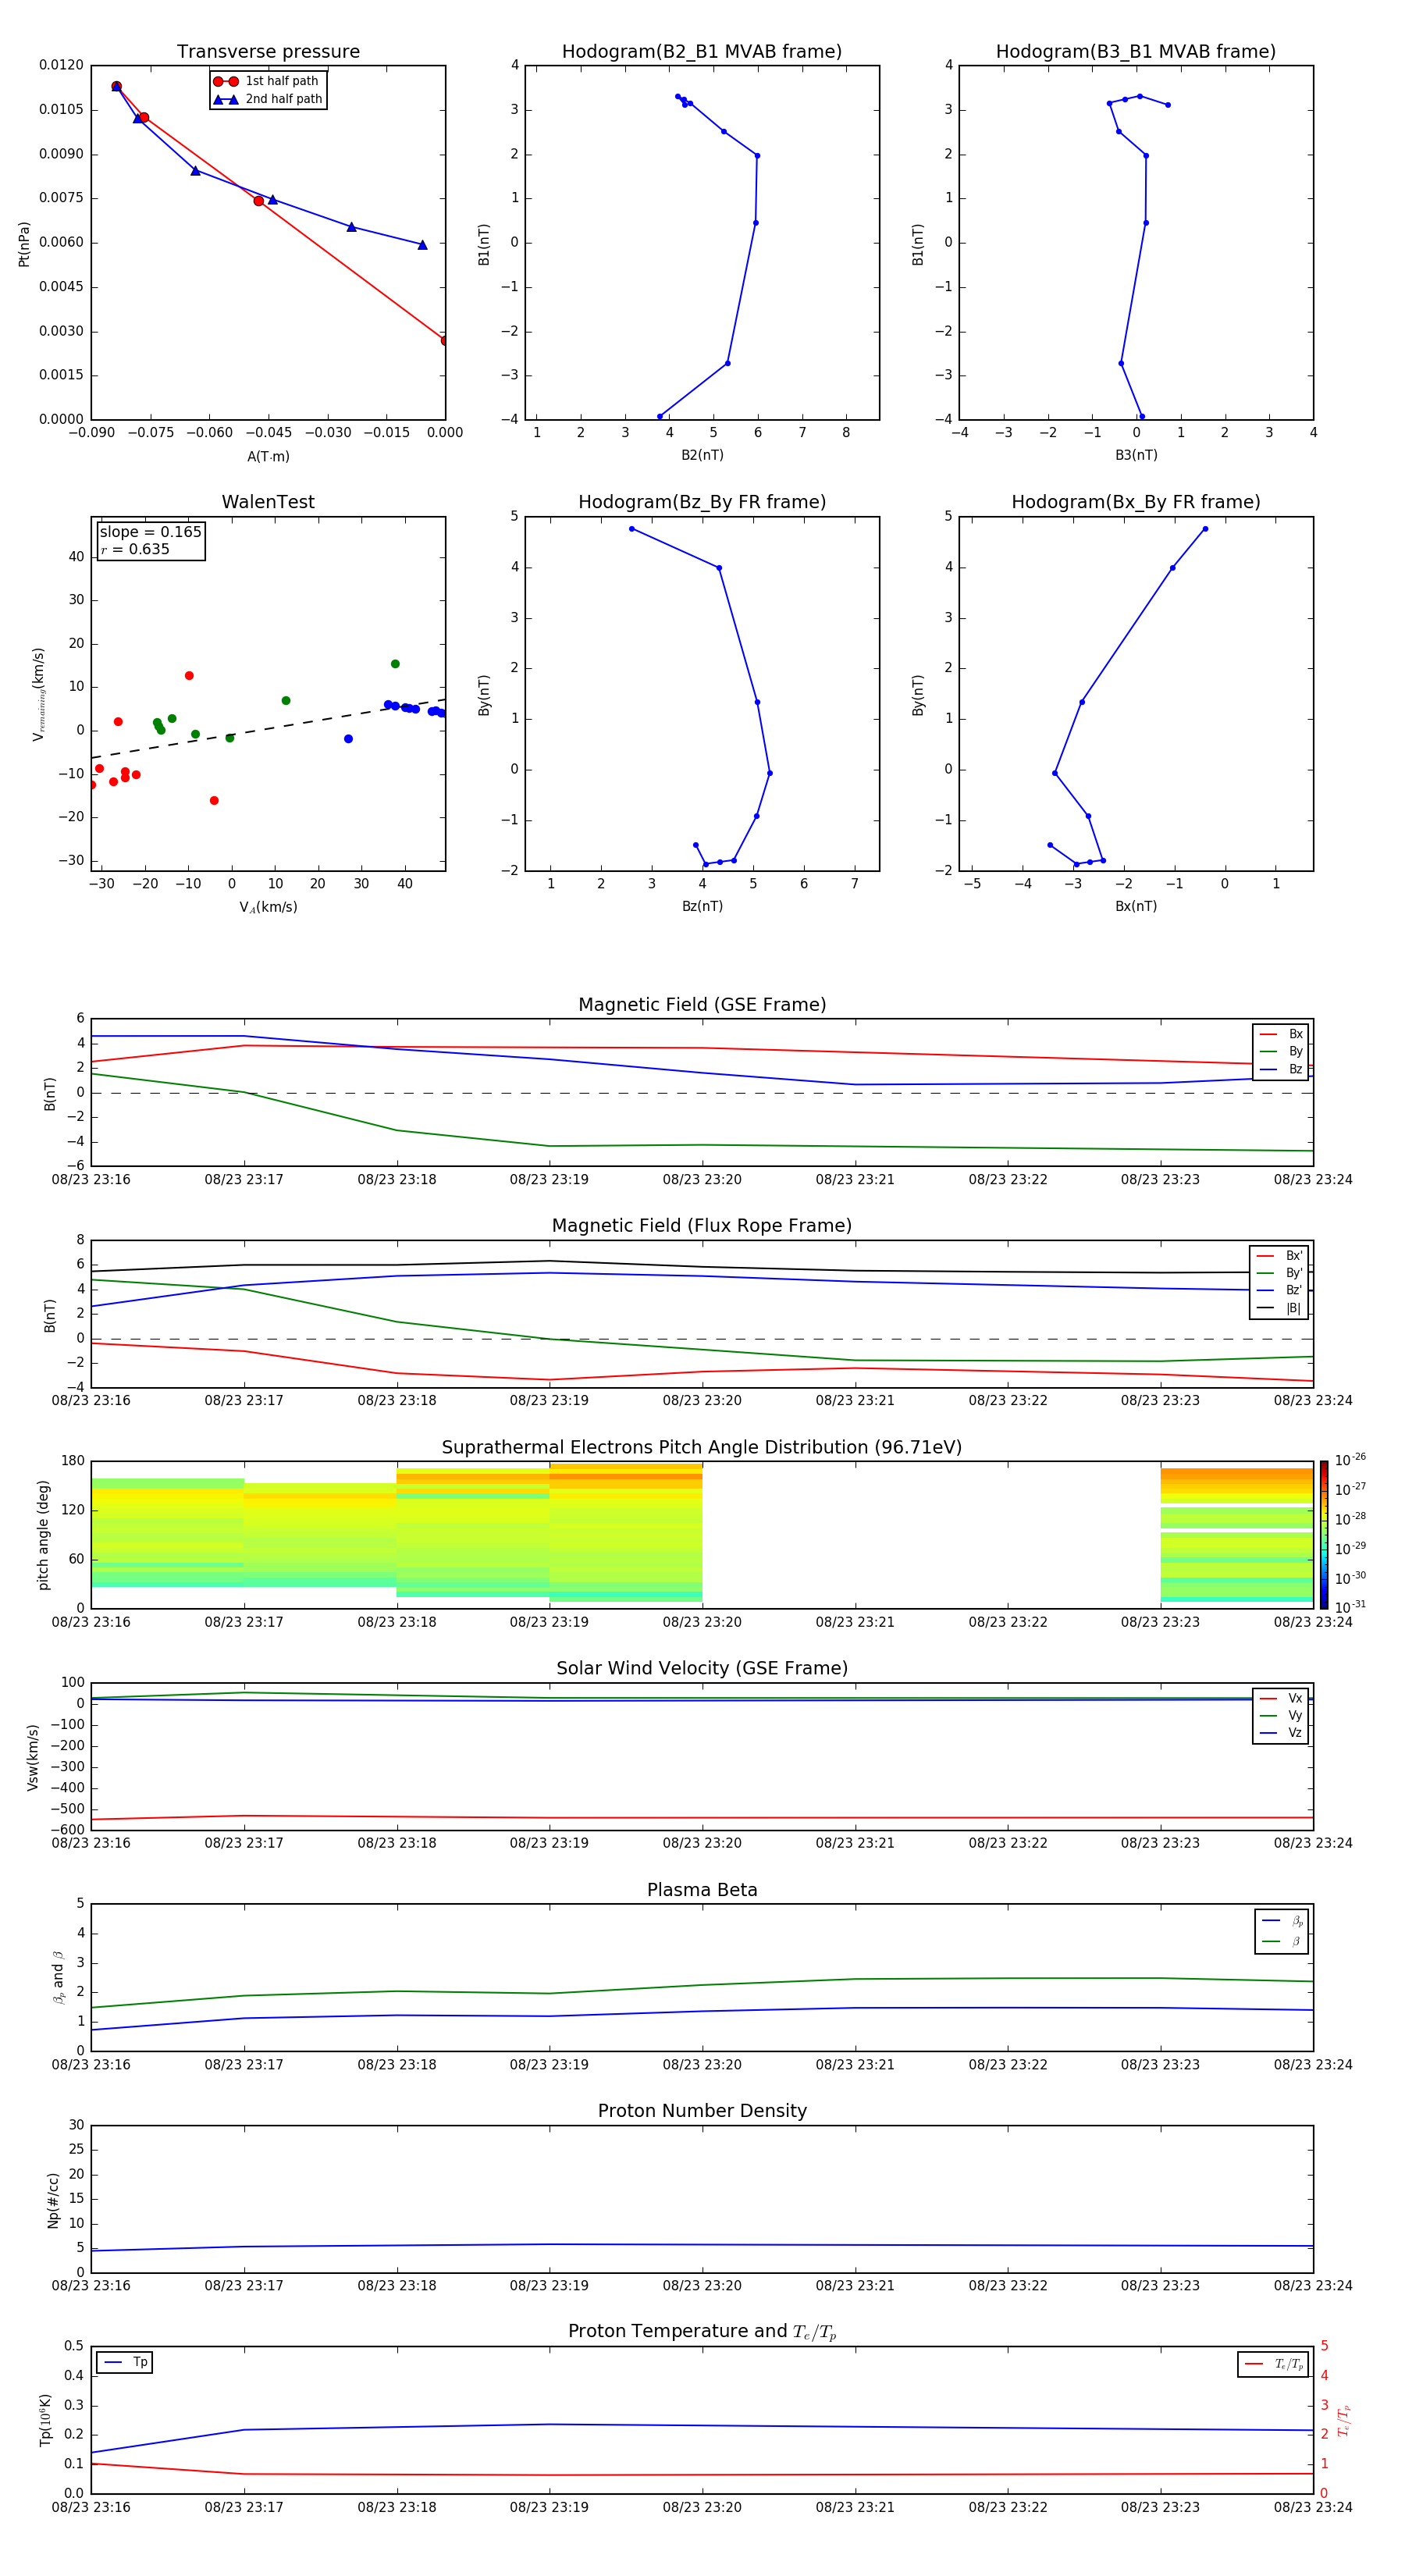Click the "Proton Number Density" title
The width and height of the screenshot is (1405, 2576).
[702, 2111]
